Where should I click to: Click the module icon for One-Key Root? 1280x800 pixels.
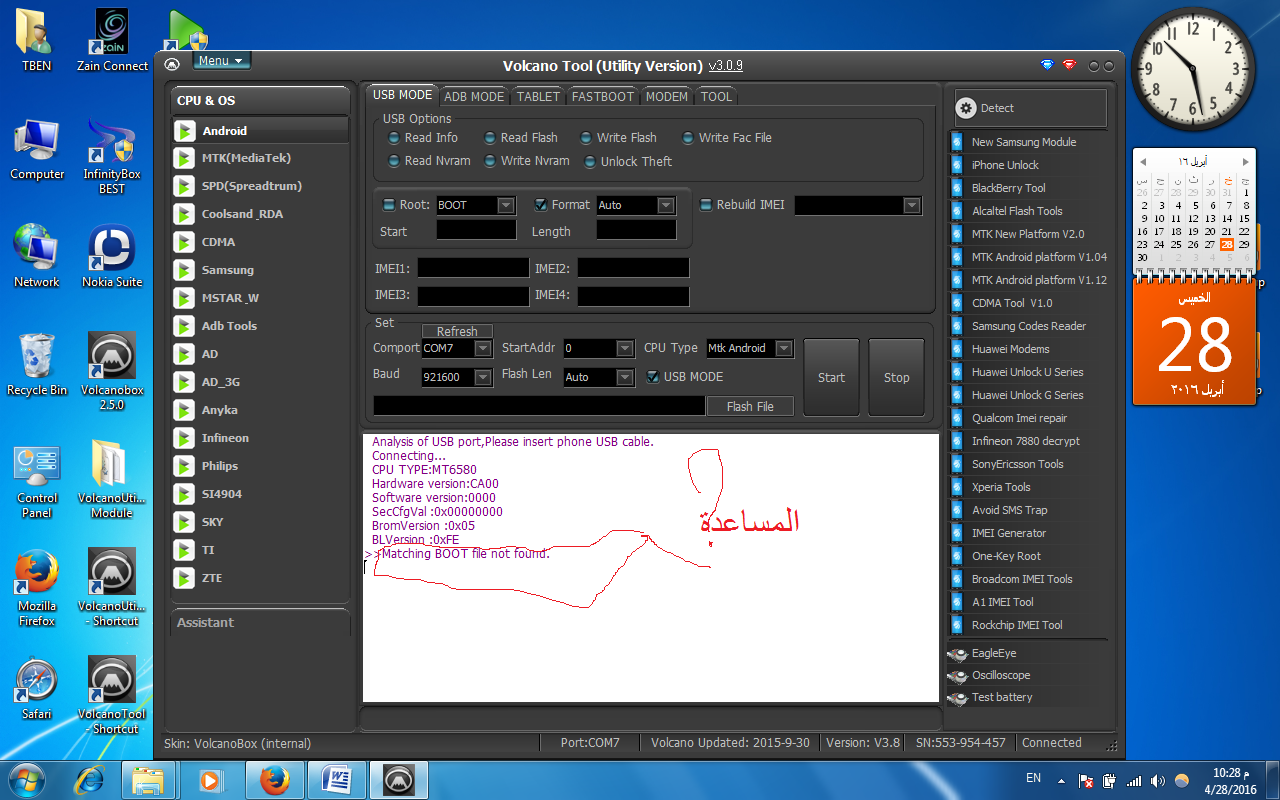tap(957, 556)
